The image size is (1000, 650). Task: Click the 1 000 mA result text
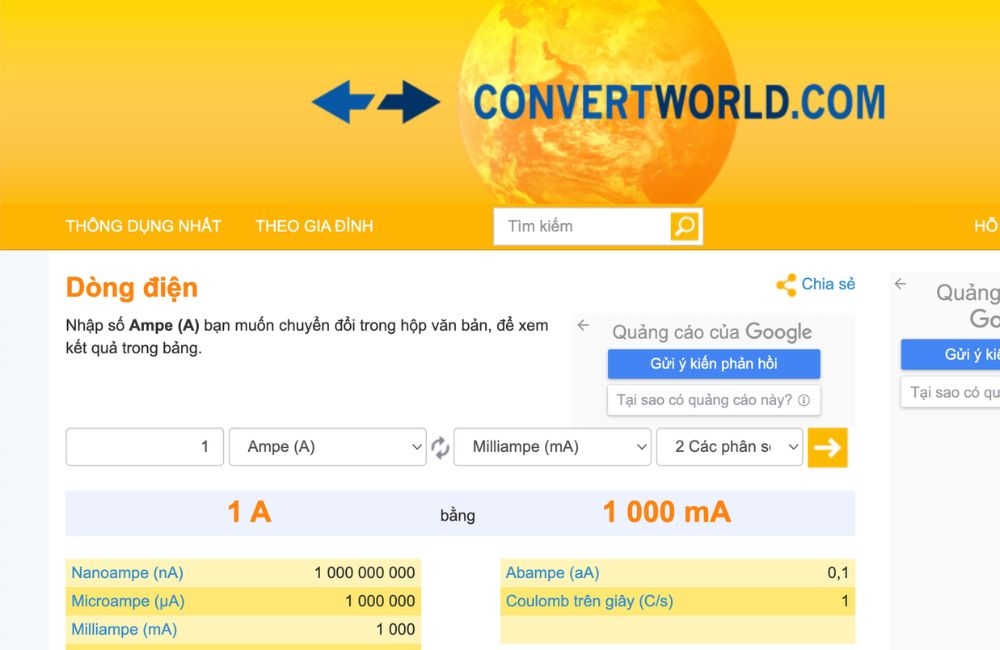667,512
